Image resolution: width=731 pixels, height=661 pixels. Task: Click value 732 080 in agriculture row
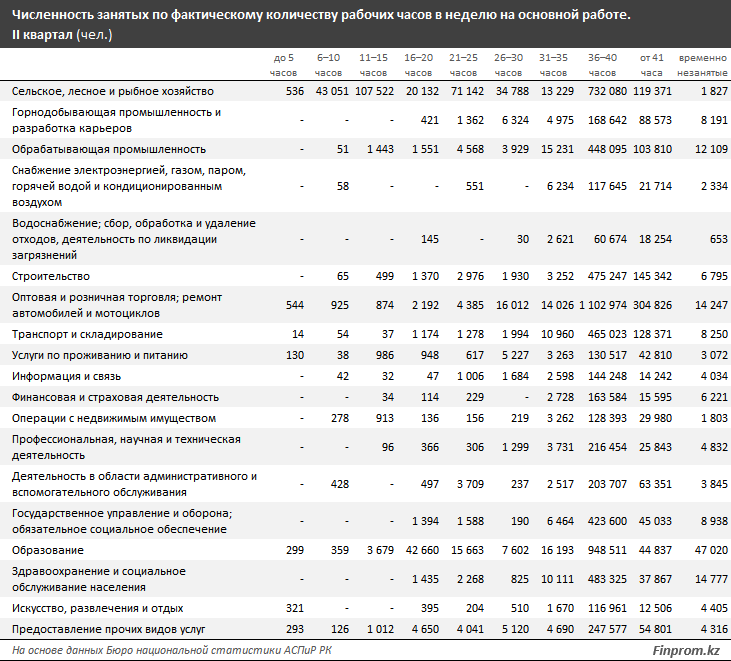coord(607,91)
